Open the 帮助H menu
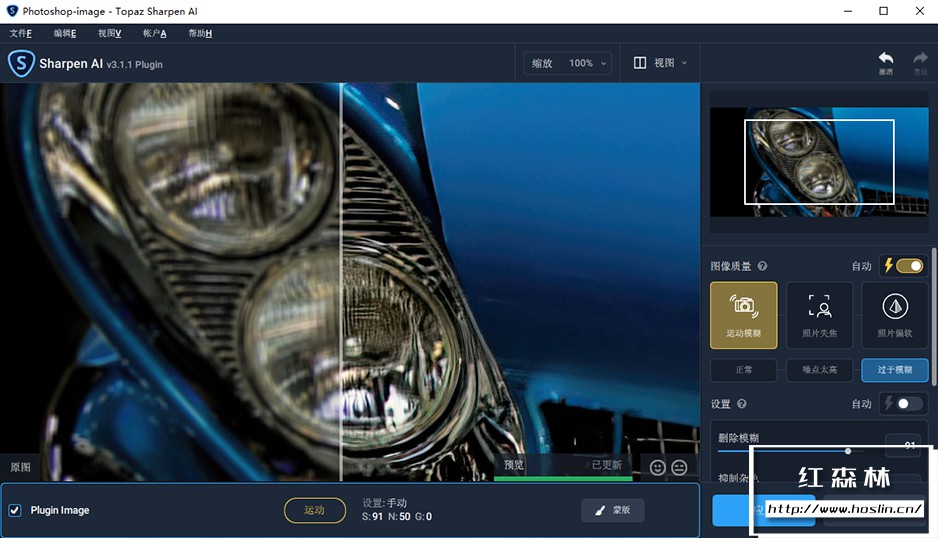Screen dimensions: 938x538 tap(200, 33)
